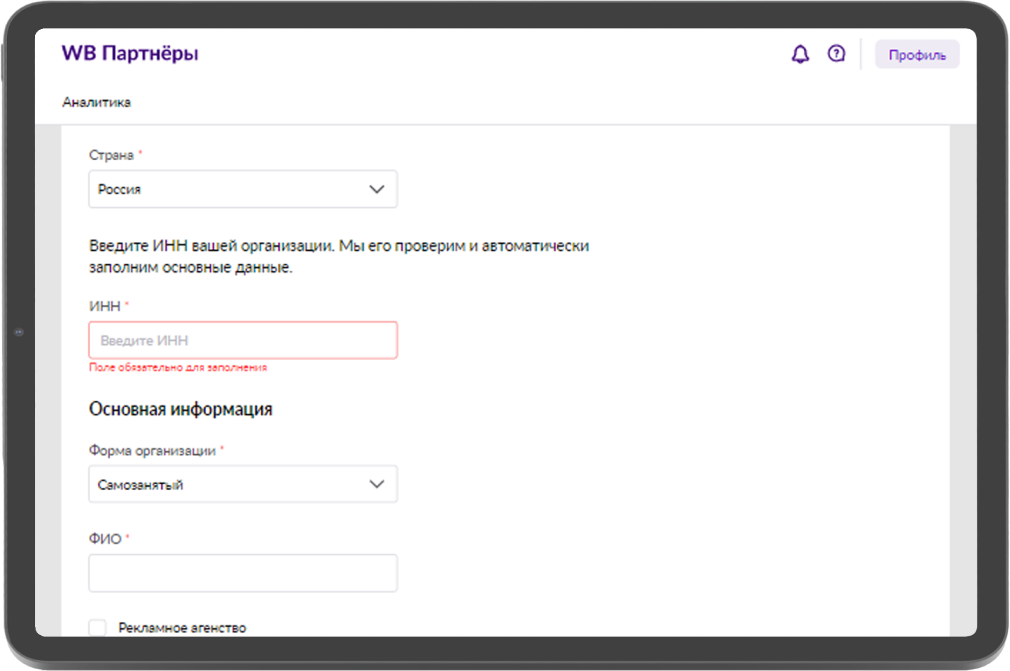Click into the empty ФИО text field
The width and height of the screenshot is (1010, 671).
coord(242,573)
